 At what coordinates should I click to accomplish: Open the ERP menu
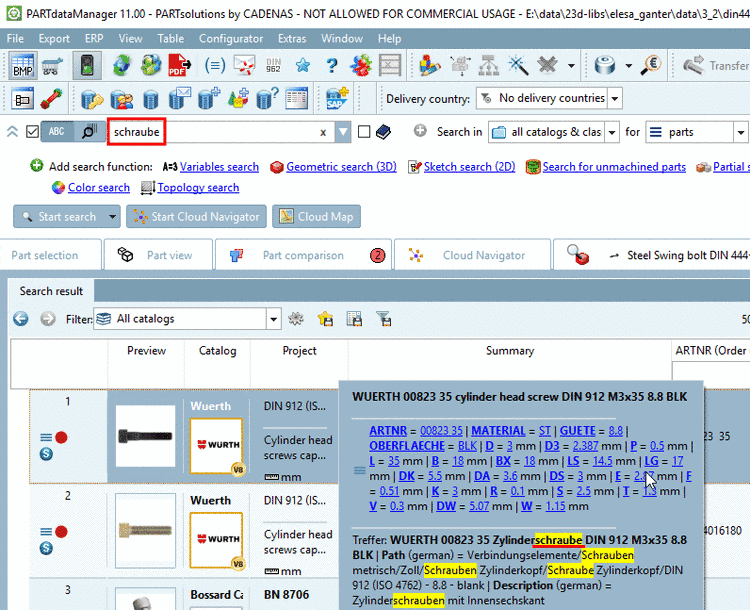[94, 38]
